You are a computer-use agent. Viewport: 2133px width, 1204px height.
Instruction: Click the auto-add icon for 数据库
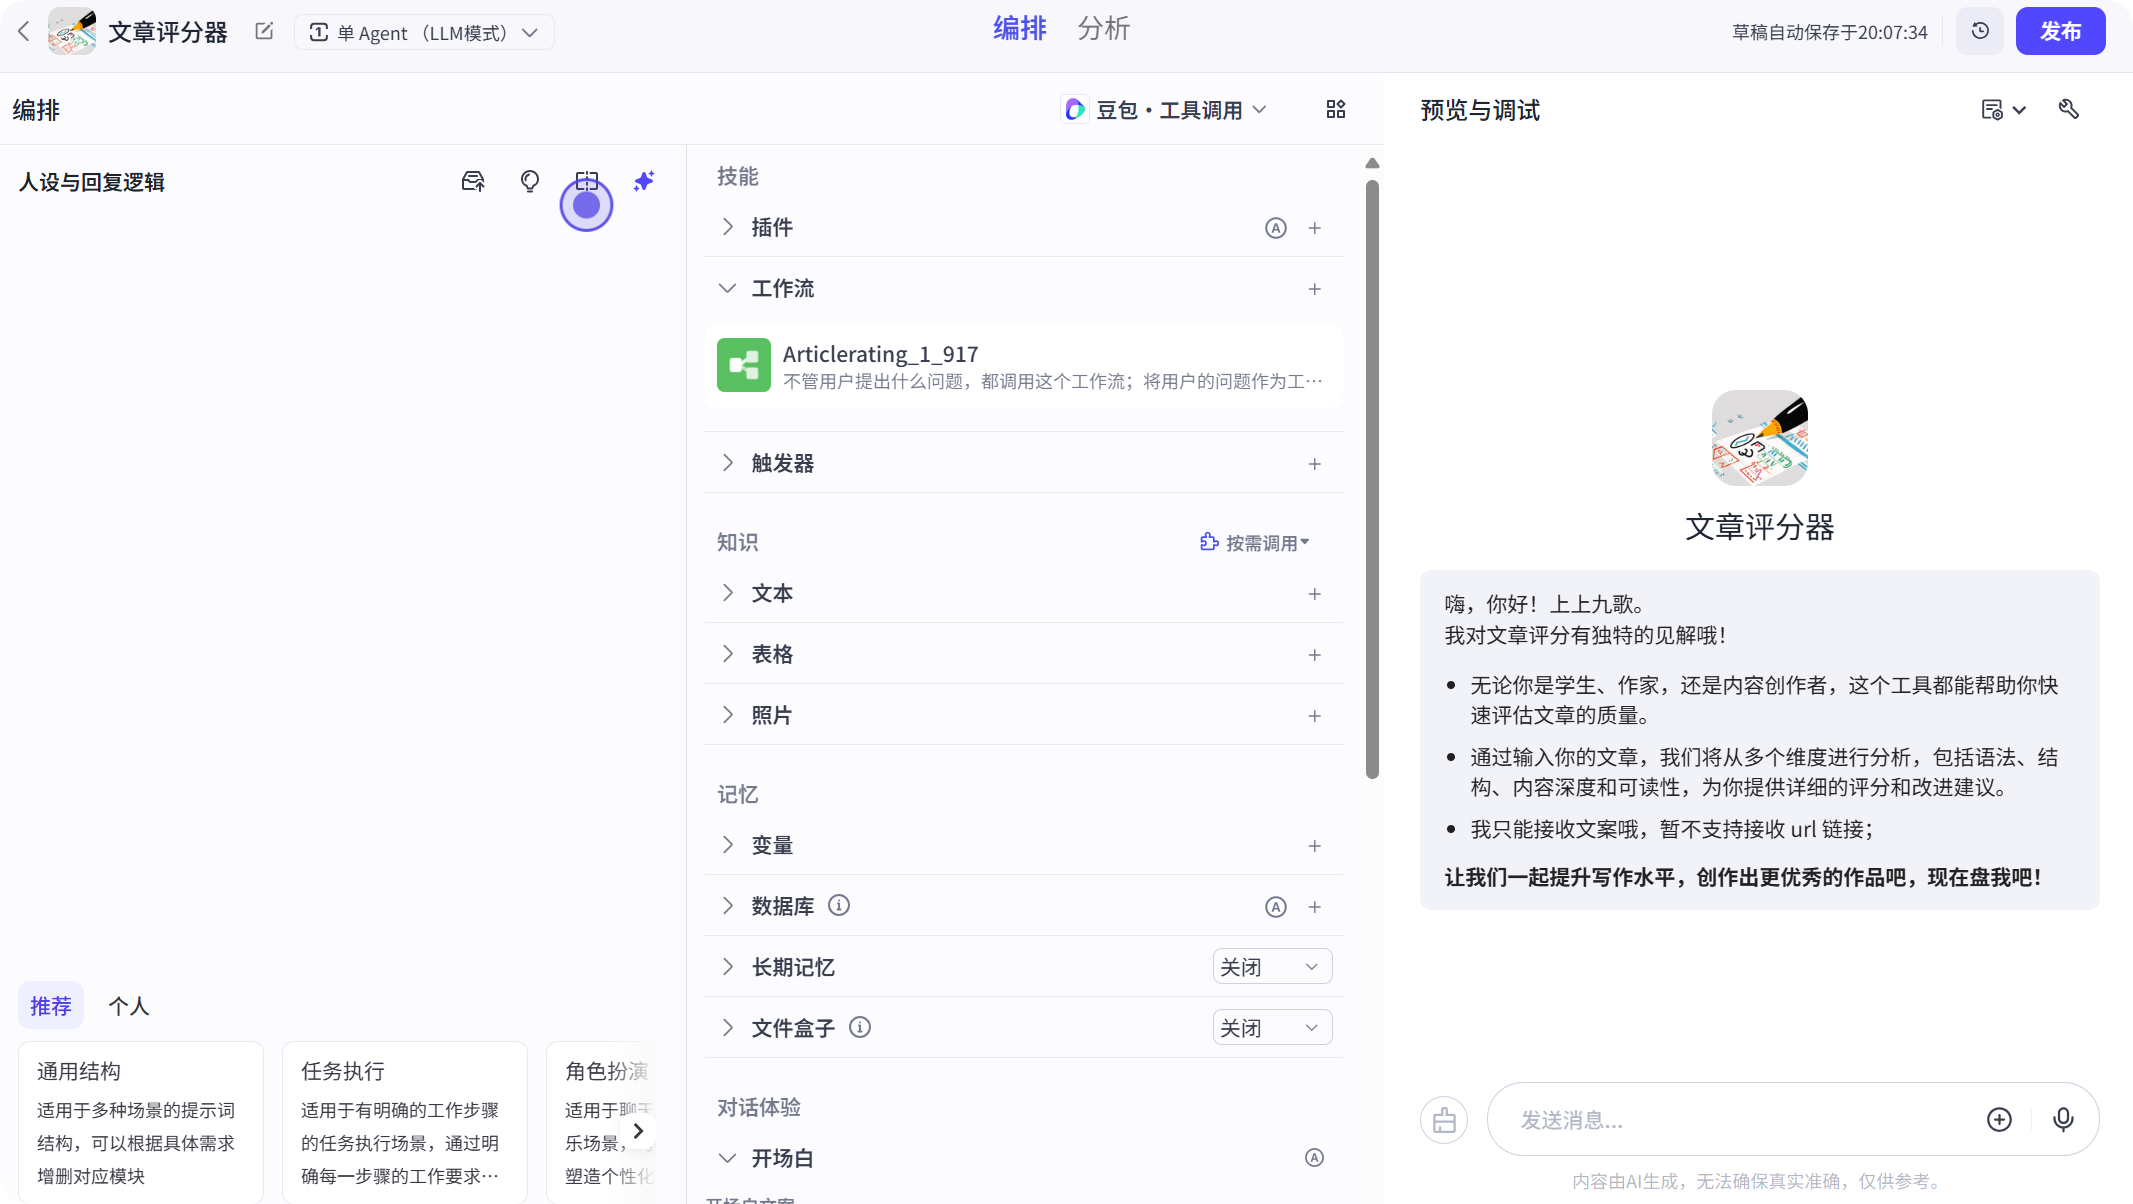[x=1276, y=907]
